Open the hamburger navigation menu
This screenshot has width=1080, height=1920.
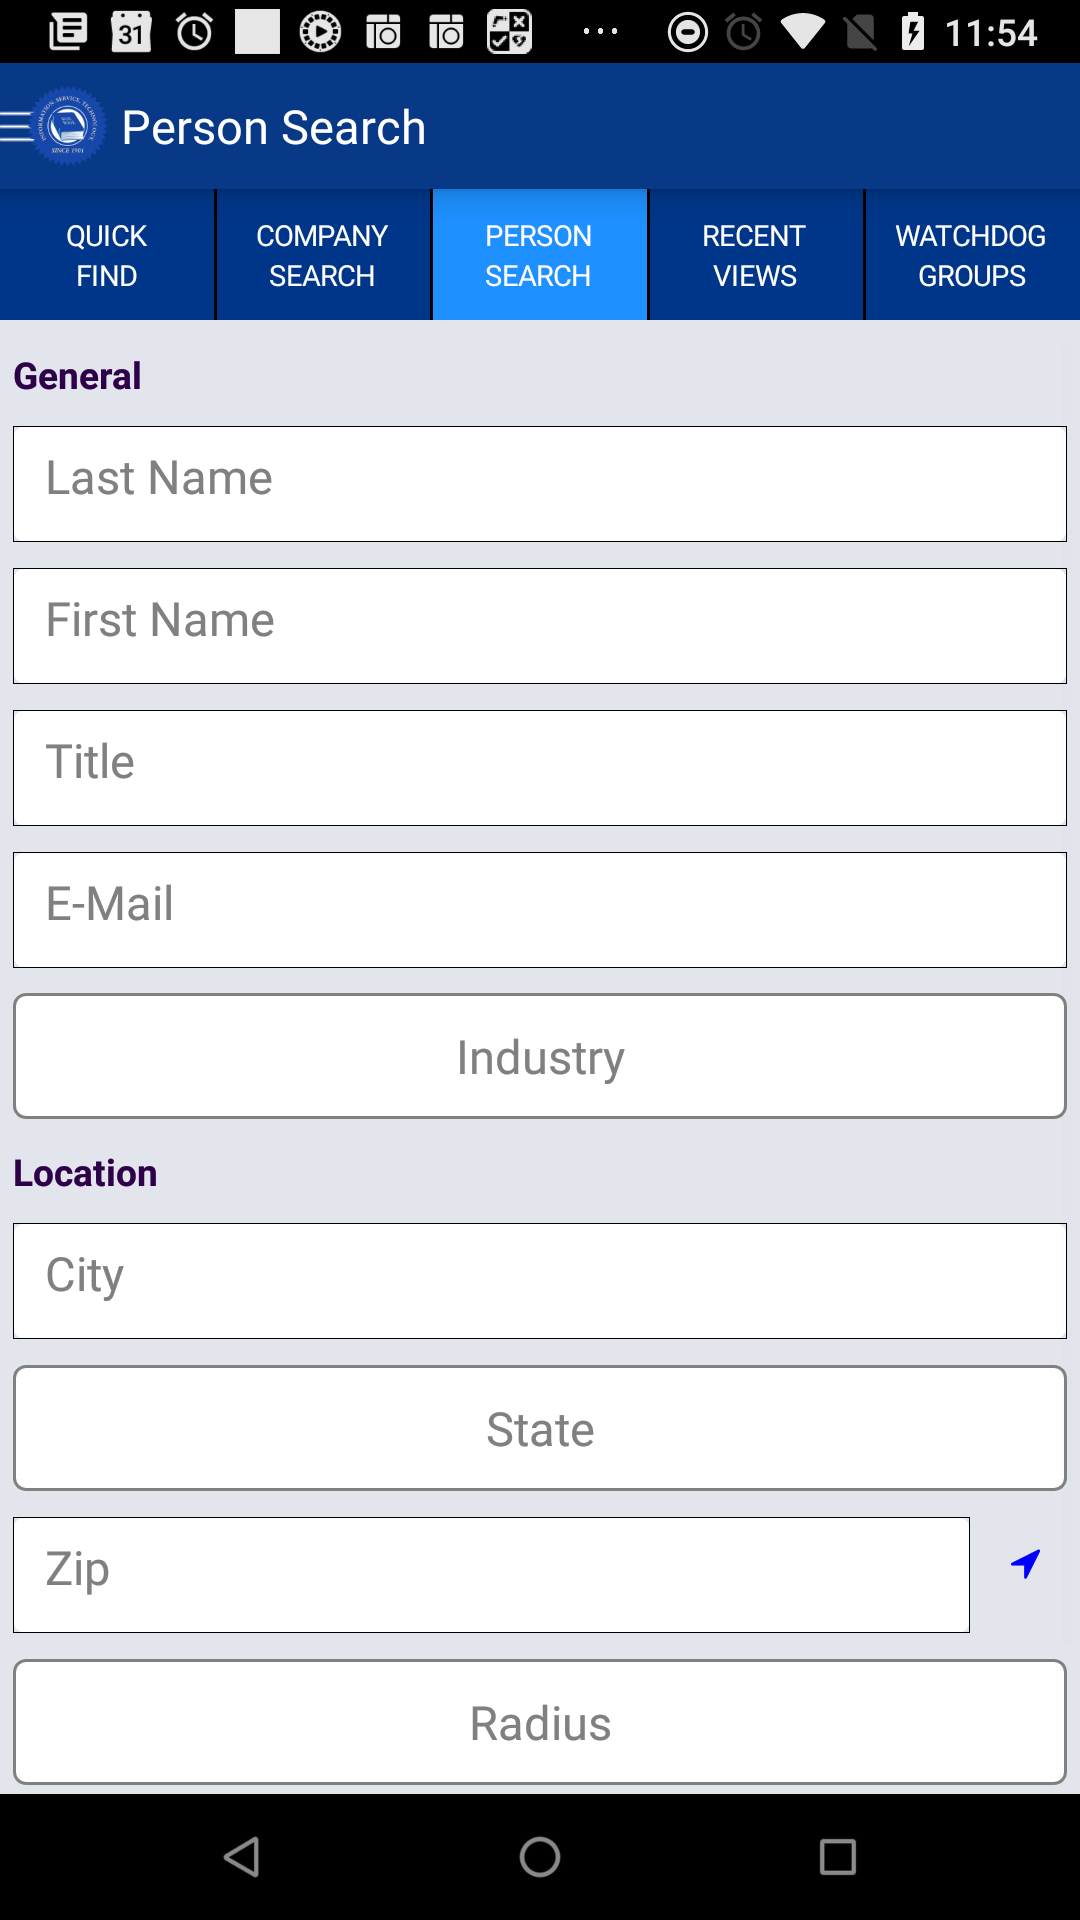[x=16, y=128]
